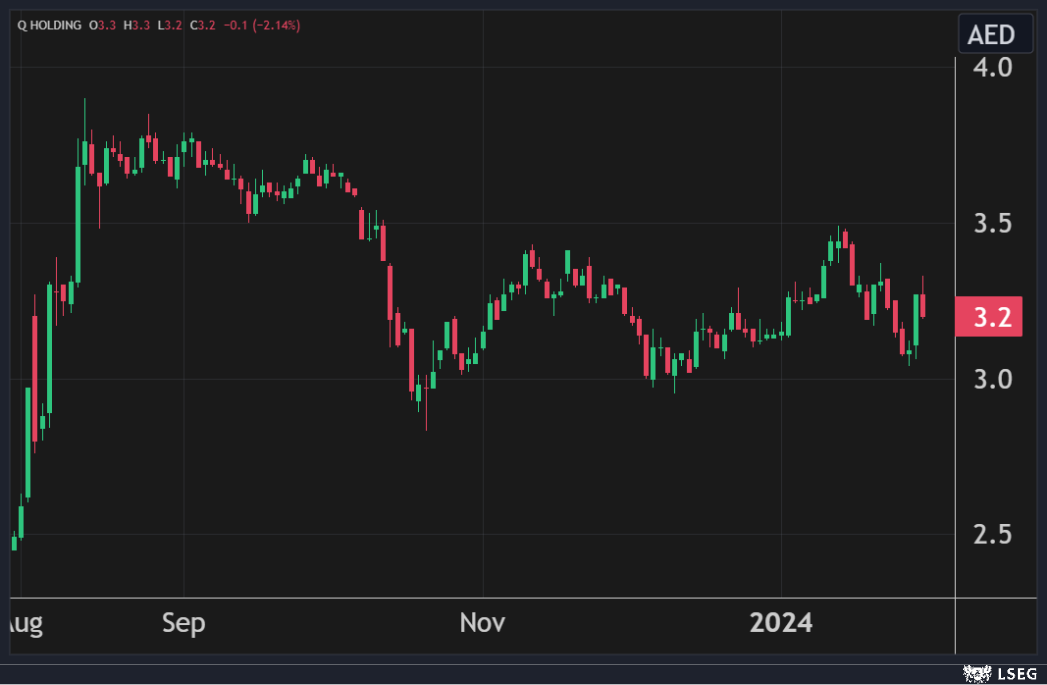The width and height of the screenshot is (1047, 685).
Task: Click the open price value O3.3
Action: point(104,25)
